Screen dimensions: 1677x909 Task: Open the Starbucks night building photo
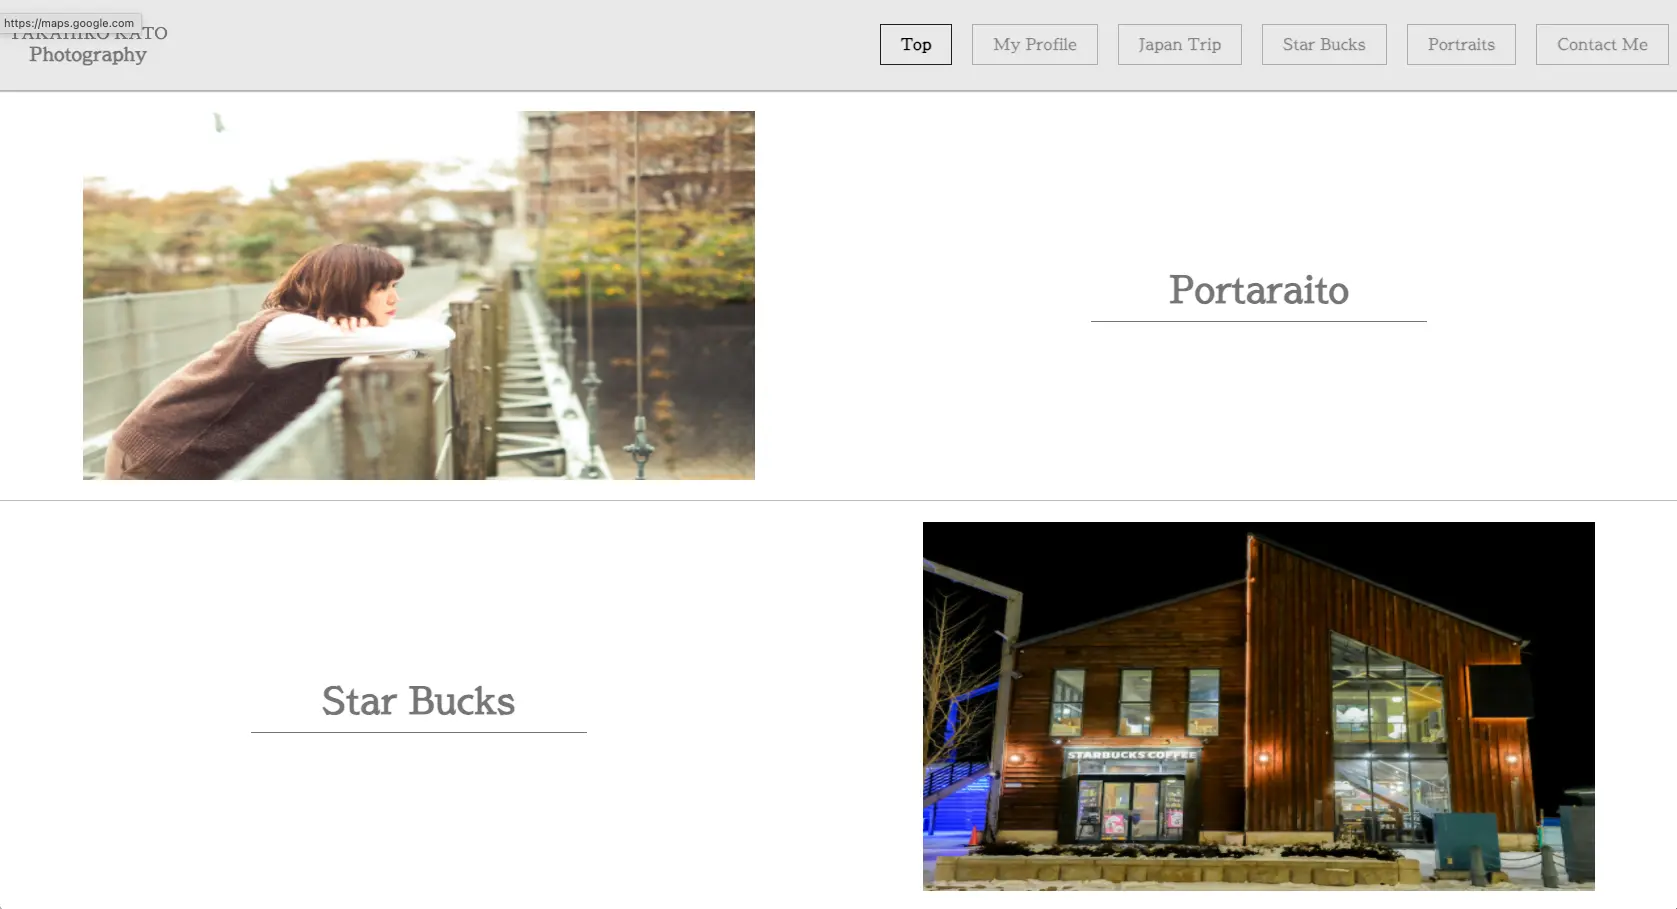coord(1258,706)
